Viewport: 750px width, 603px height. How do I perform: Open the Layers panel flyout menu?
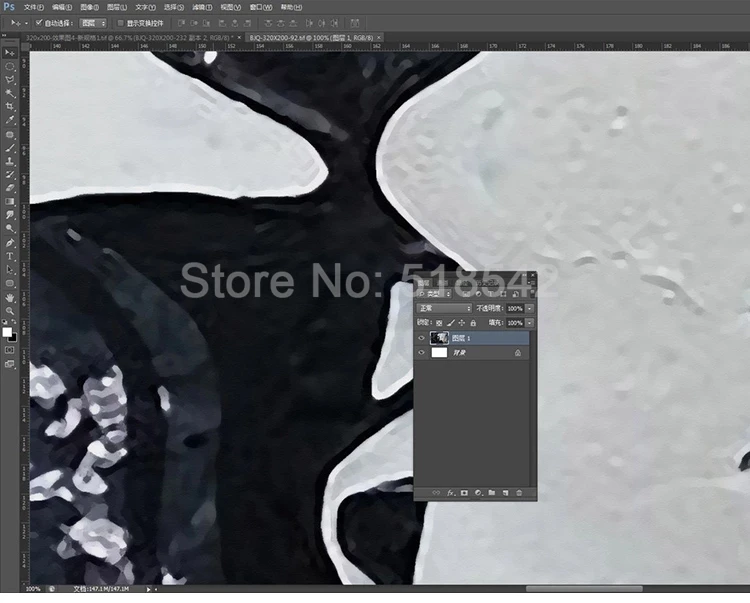pos(531,283)
